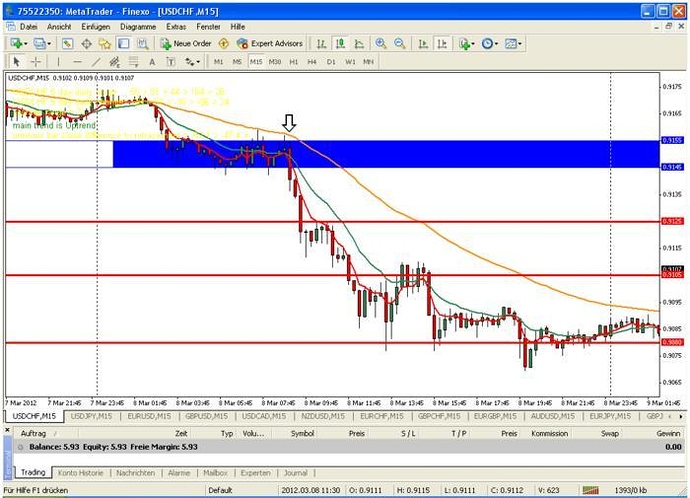690x498 pixels.
Task: Switch timeframe to M5
Action: coord(237,62)
